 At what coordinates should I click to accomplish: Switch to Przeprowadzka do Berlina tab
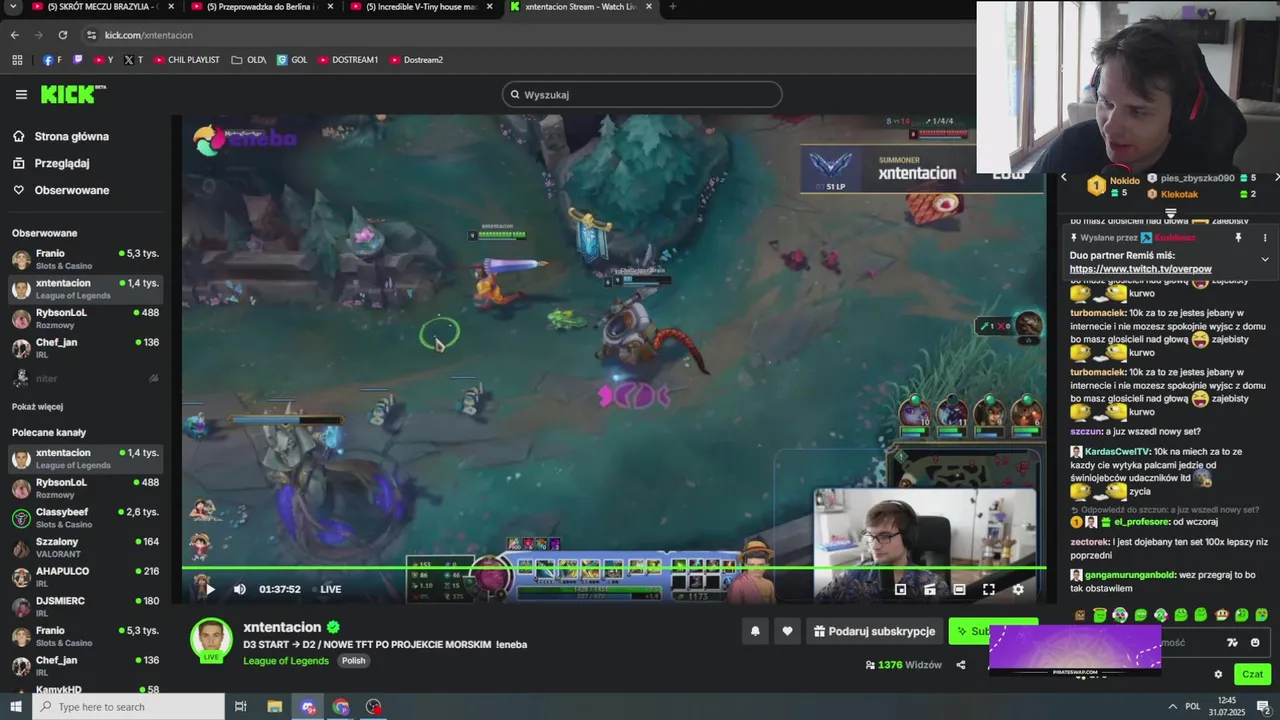(x=264, y=7)
